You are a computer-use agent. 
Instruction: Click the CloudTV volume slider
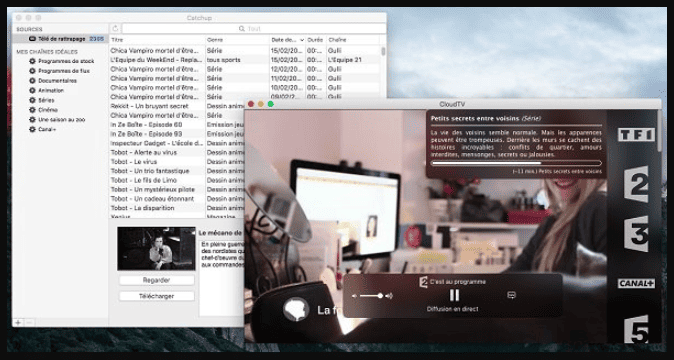pos(371,296)
